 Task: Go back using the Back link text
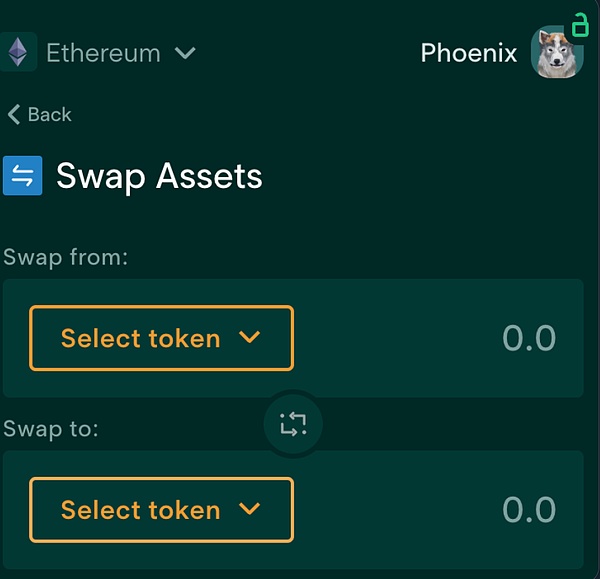pyautogui.click(x=50, y=114)
